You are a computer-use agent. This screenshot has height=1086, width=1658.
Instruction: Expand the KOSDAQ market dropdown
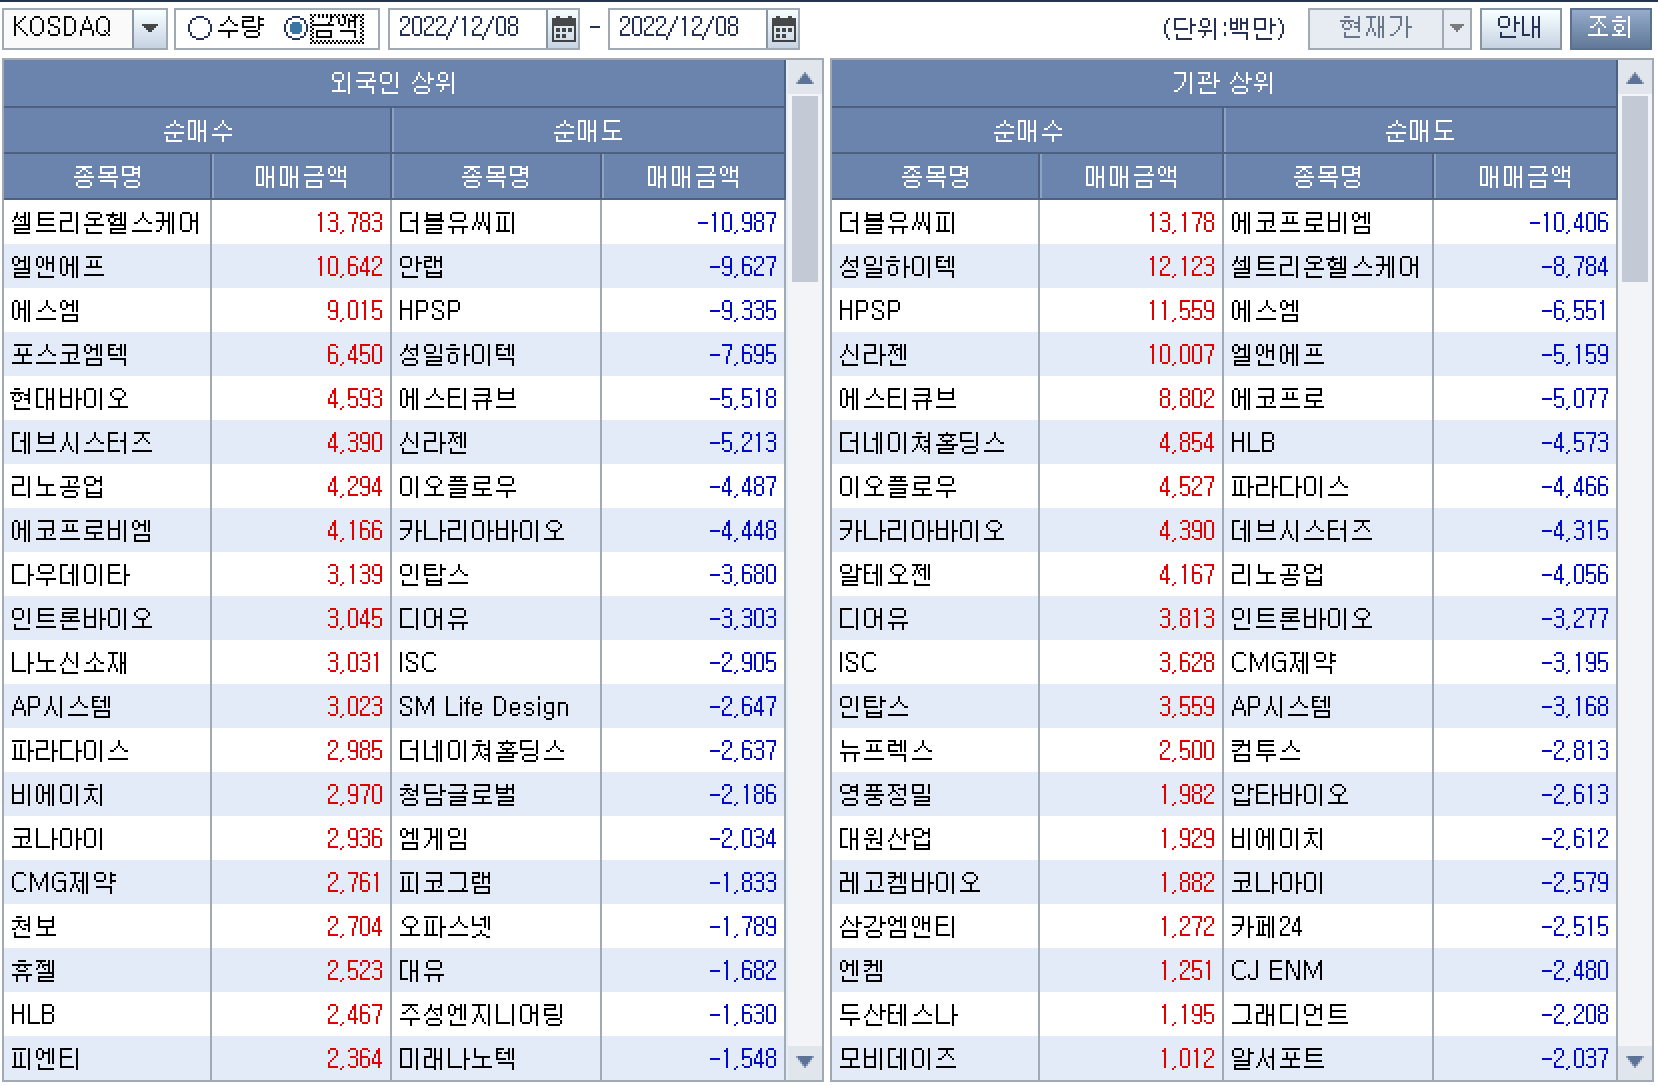tap(150, 29)
